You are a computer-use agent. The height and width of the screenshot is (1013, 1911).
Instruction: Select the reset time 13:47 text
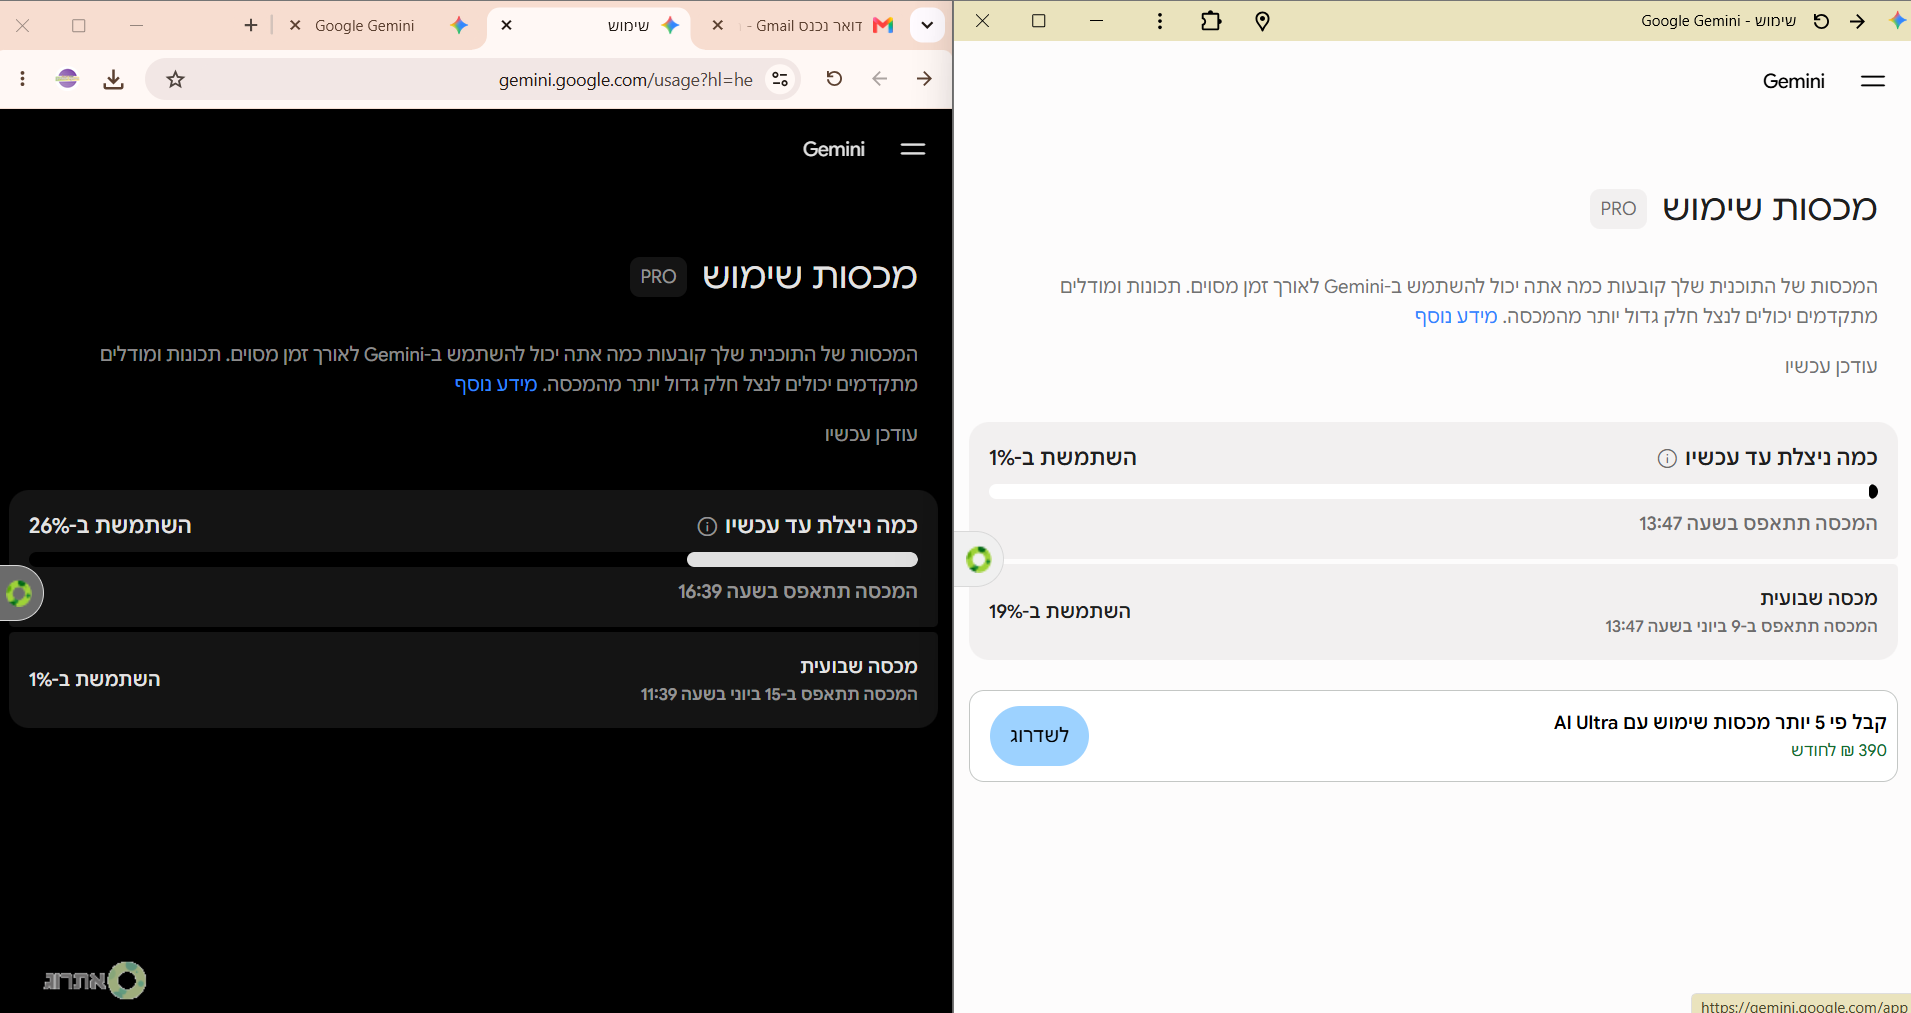point(1758,523)
